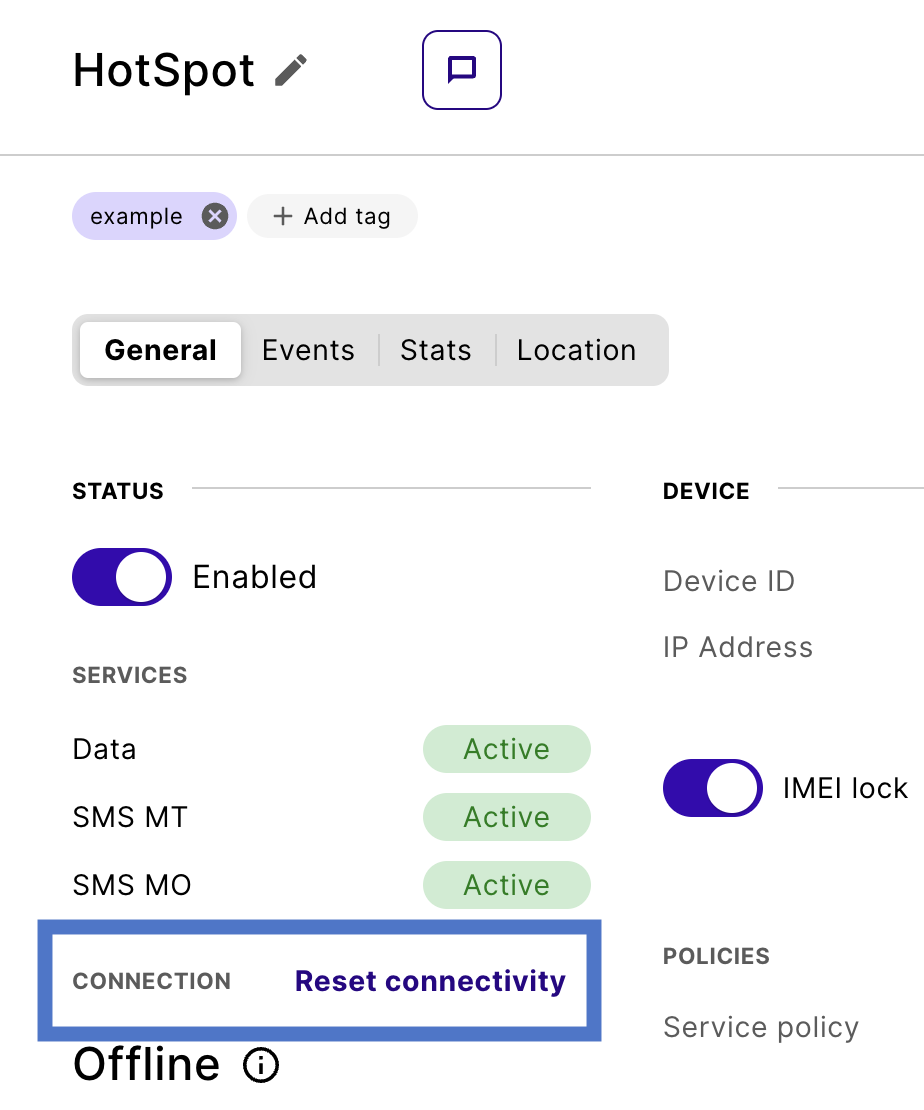Toggle the Enabled status switch
This screenshot has width=924, height=1110.
pos(122,577)
